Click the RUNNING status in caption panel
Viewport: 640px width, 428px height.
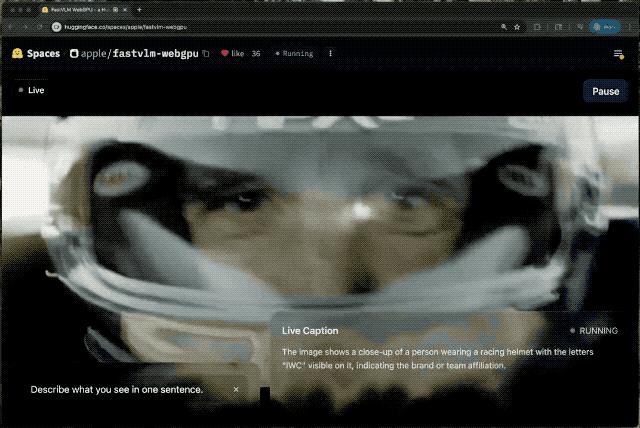pos(594,331)
